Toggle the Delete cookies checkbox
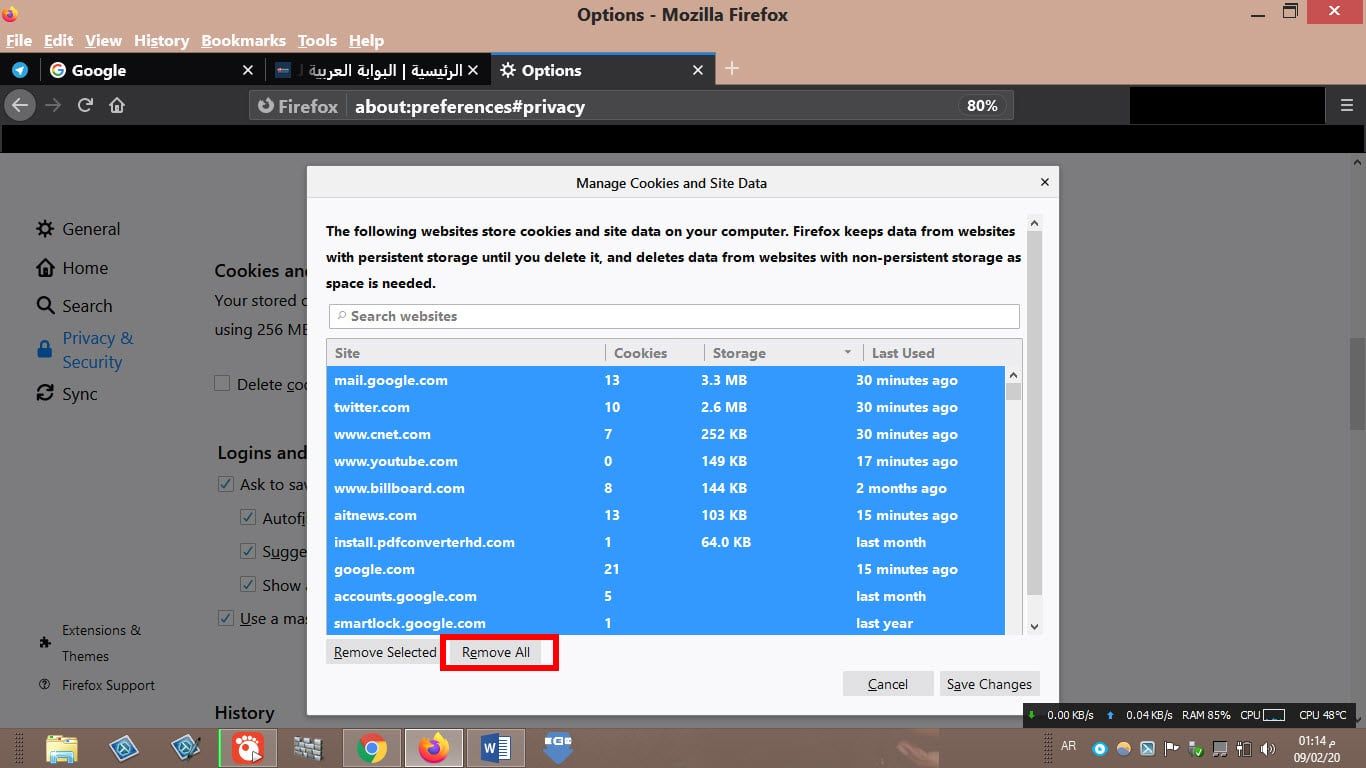The height and width of the screenshot is (768, 1366). [222, 384]
